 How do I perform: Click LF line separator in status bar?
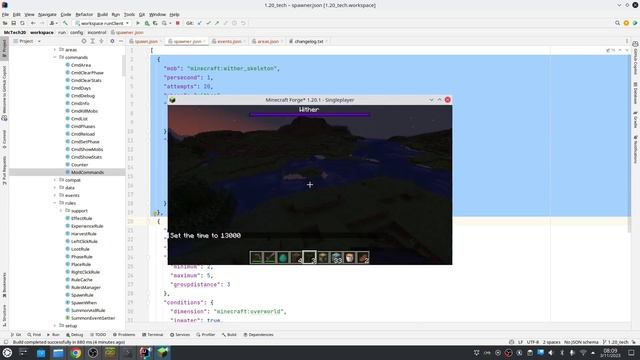pyautogui.click(x=520, y=342)
